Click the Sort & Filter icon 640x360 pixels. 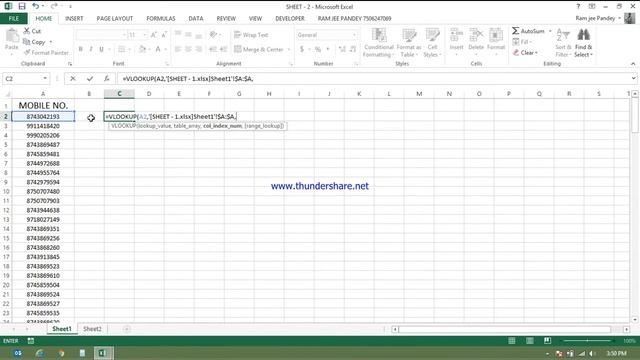click(x=563, y=36)
